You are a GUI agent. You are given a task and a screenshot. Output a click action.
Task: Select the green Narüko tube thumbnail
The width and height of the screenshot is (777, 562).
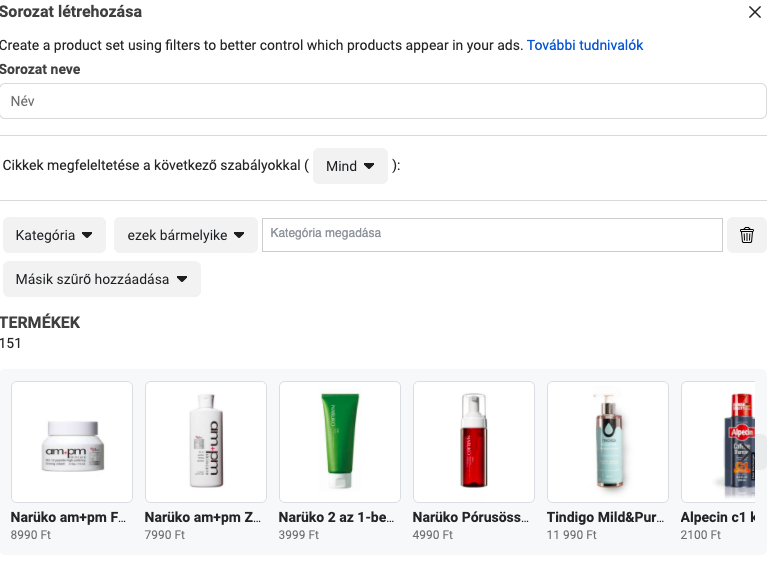(x=340, y=442)
